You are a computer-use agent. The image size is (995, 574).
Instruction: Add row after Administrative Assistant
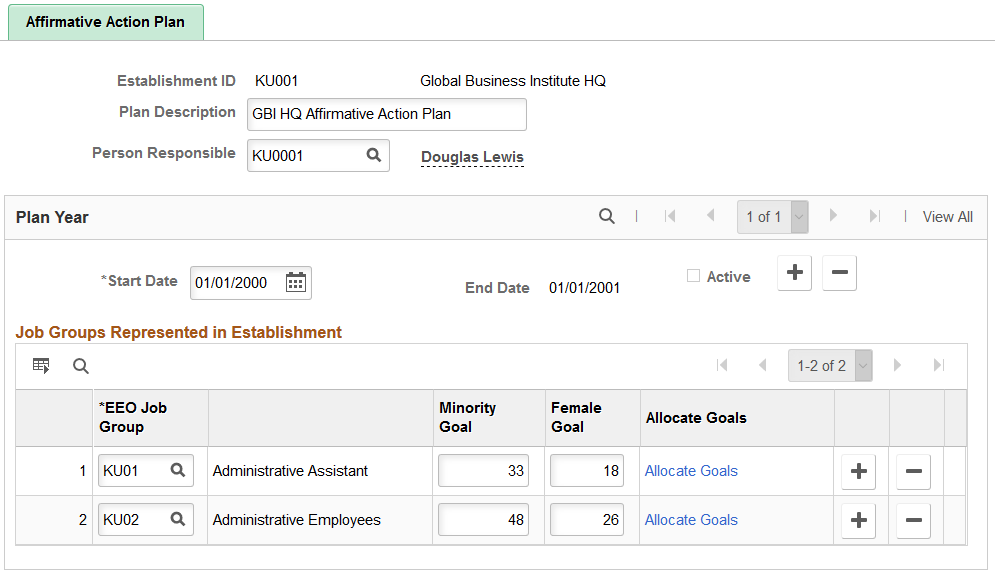(858, 472)
